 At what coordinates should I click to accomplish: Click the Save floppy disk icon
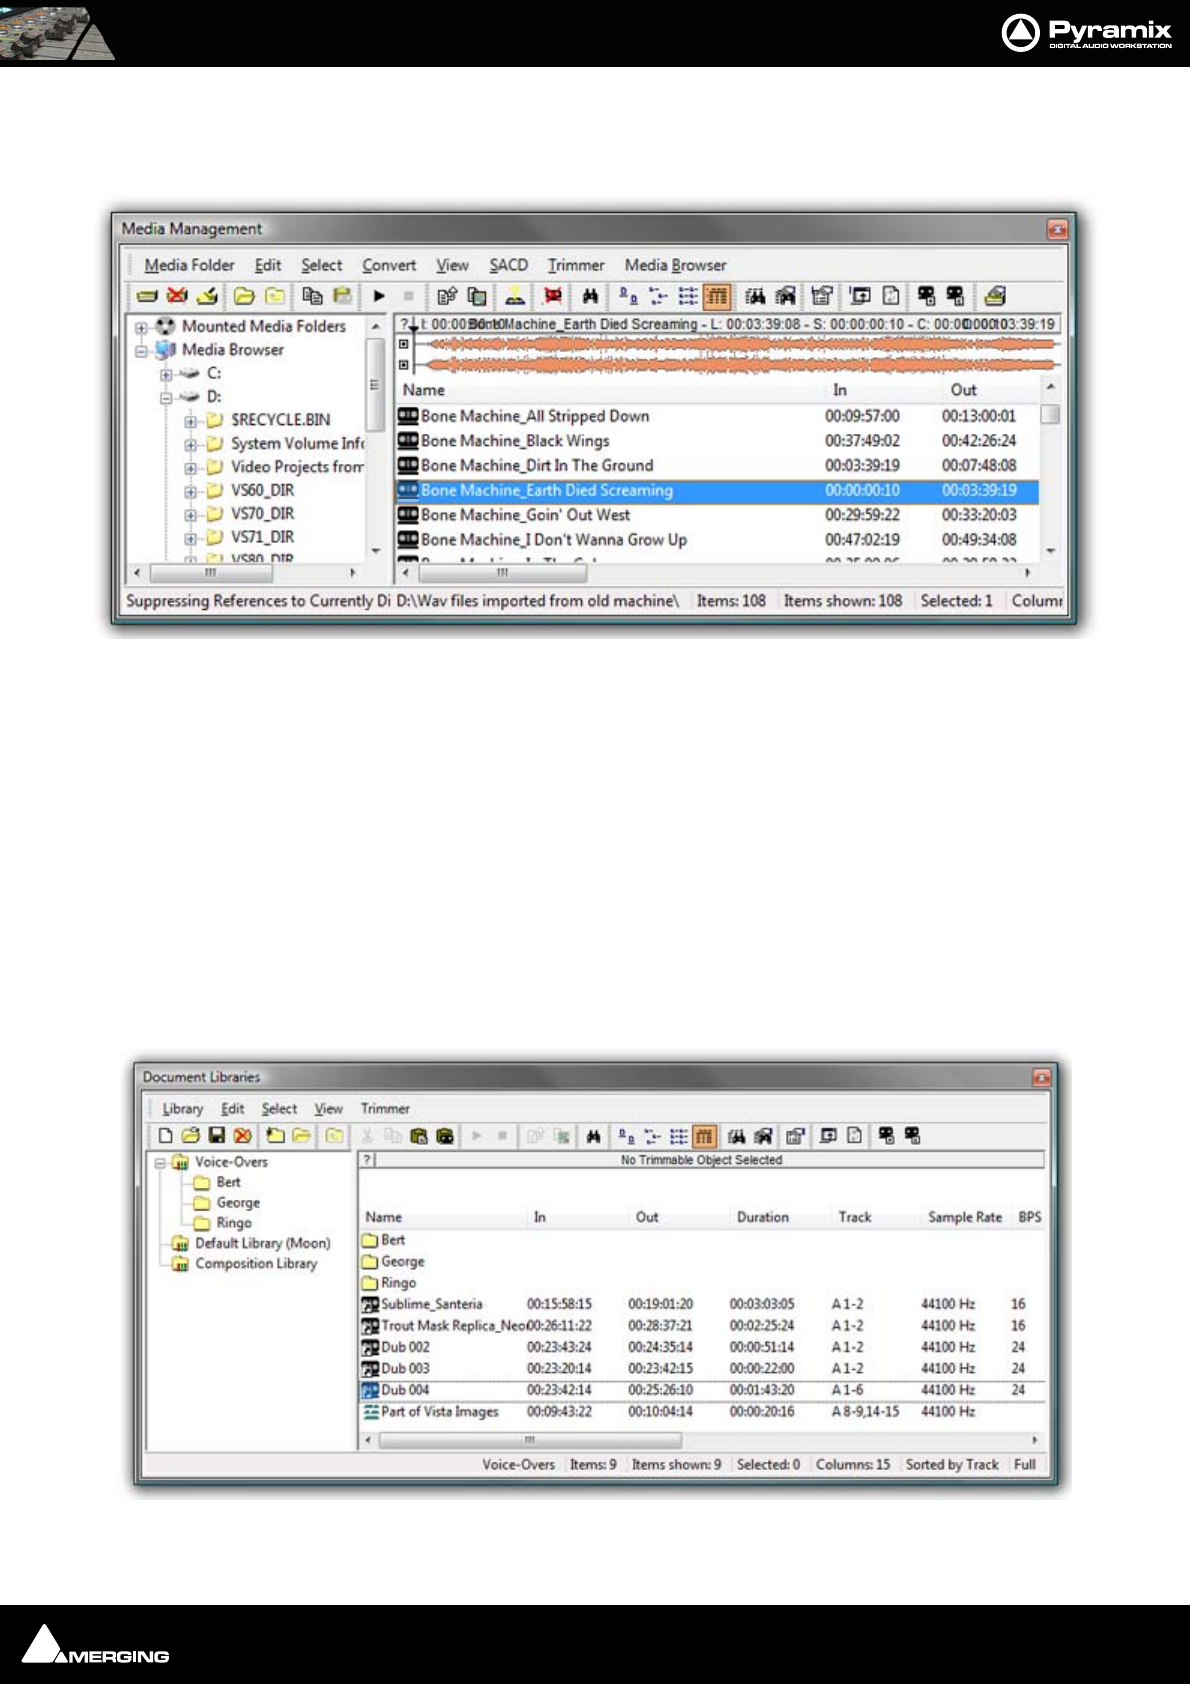(216, 1136)
